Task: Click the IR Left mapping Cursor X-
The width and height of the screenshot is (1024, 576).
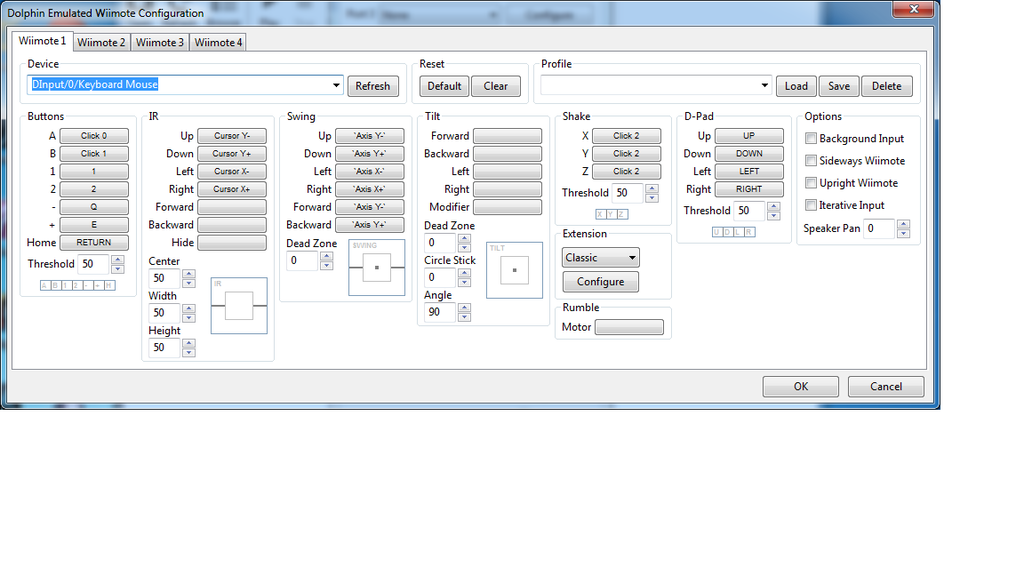Action: [x=232, y=171]
